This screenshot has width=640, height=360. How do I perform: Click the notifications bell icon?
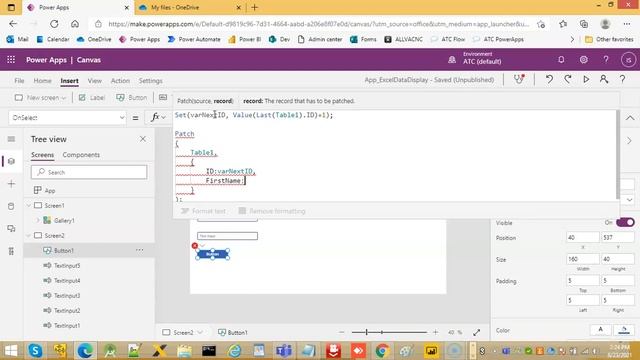561,60
